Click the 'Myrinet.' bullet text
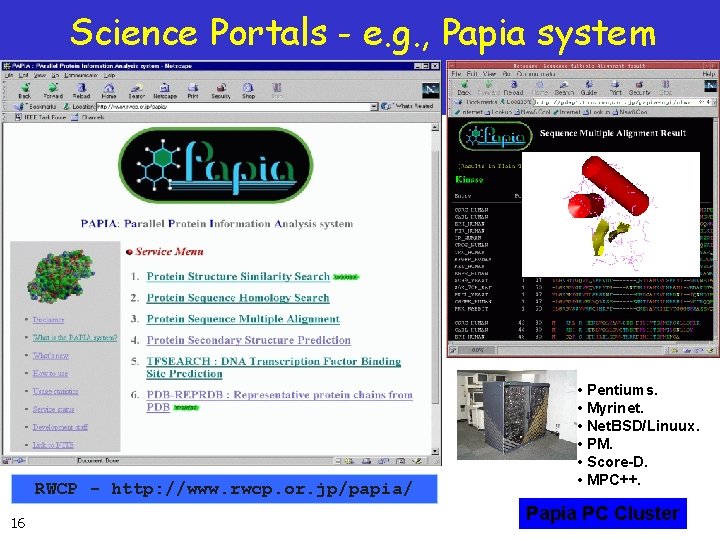 (x=615, y=408)
